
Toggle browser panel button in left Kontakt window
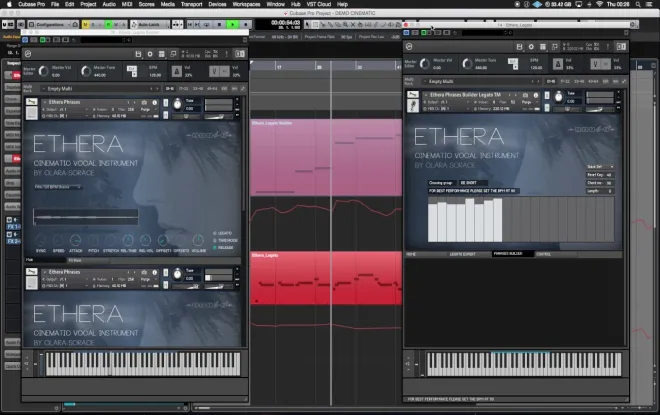click(240, 54)
